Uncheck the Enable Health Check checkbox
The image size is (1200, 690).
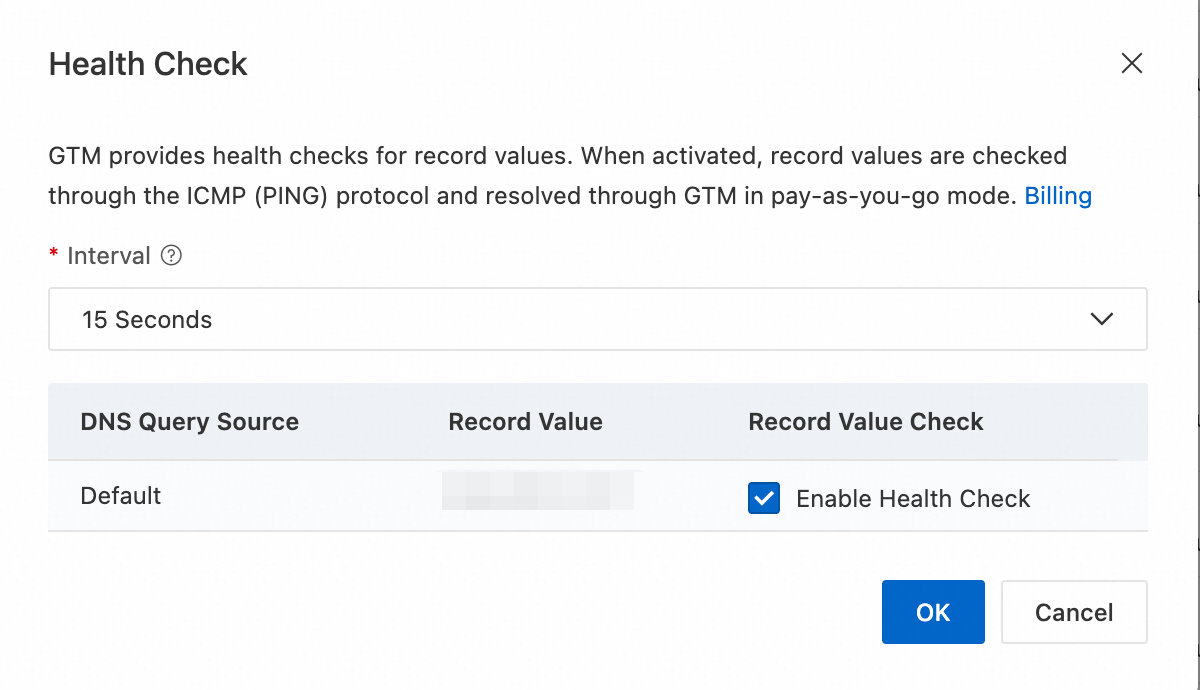pyautogui.click(x=764, y=498)
